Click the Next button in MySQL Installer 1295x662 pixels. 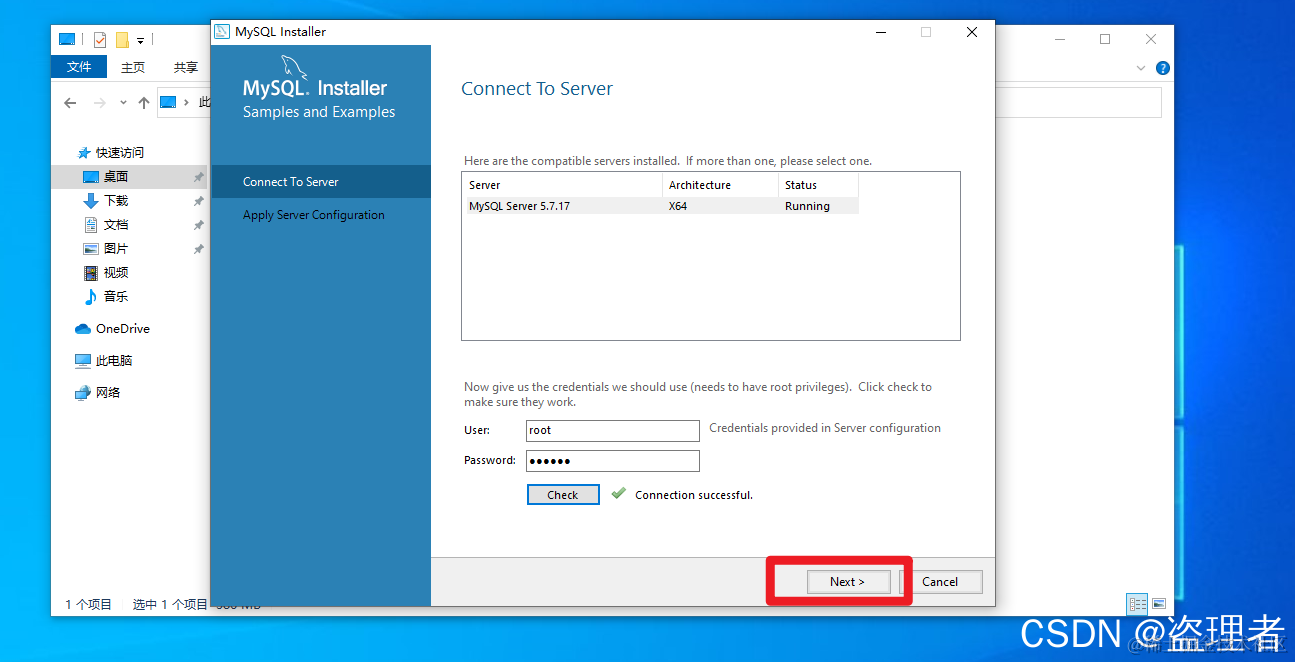(x=848, y=582)
